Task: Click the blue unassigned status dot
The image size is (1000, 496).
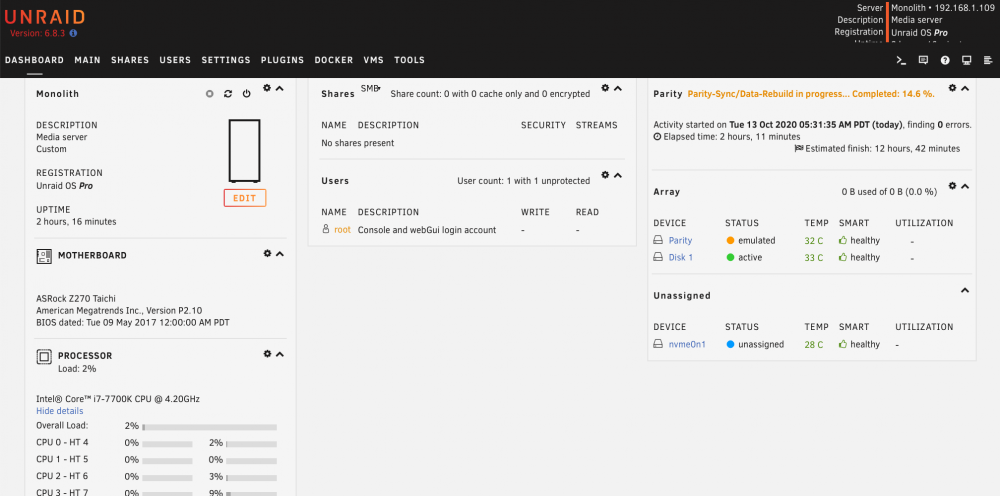Action: pos(730,344)
